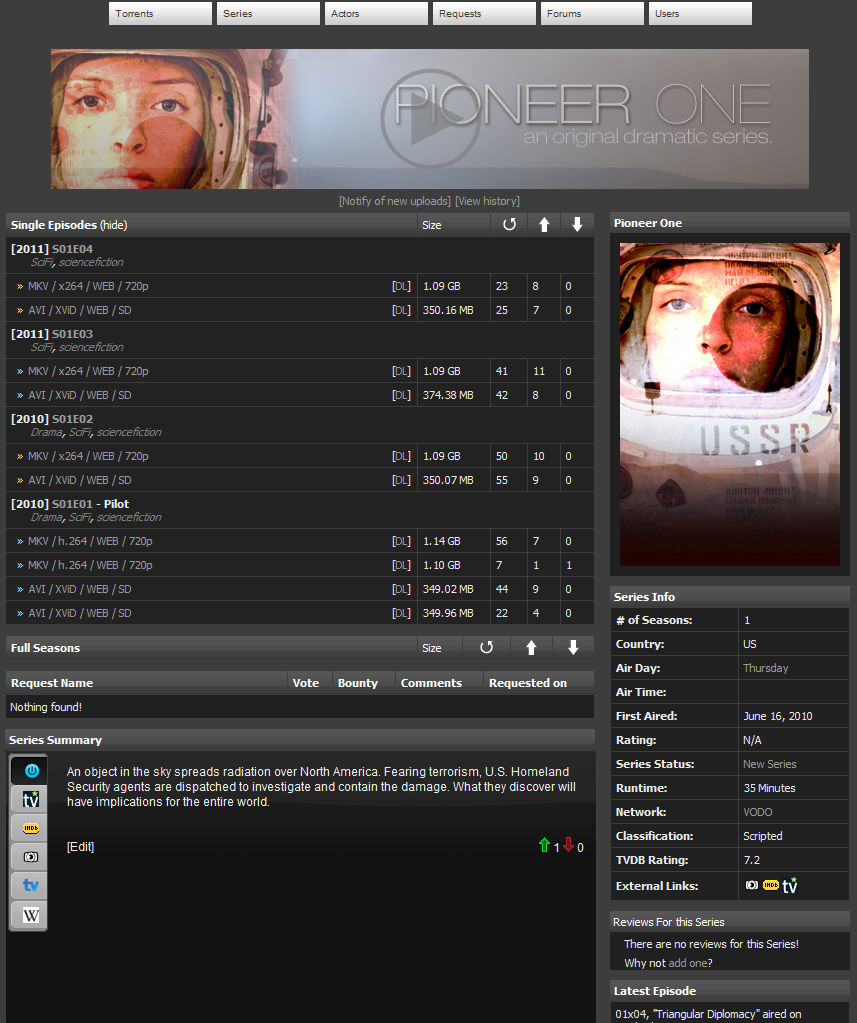The width and height of the screenshot is (857, 1023).
Task: Sort single episodes by snatched count icon
Action: coord(509,224)
